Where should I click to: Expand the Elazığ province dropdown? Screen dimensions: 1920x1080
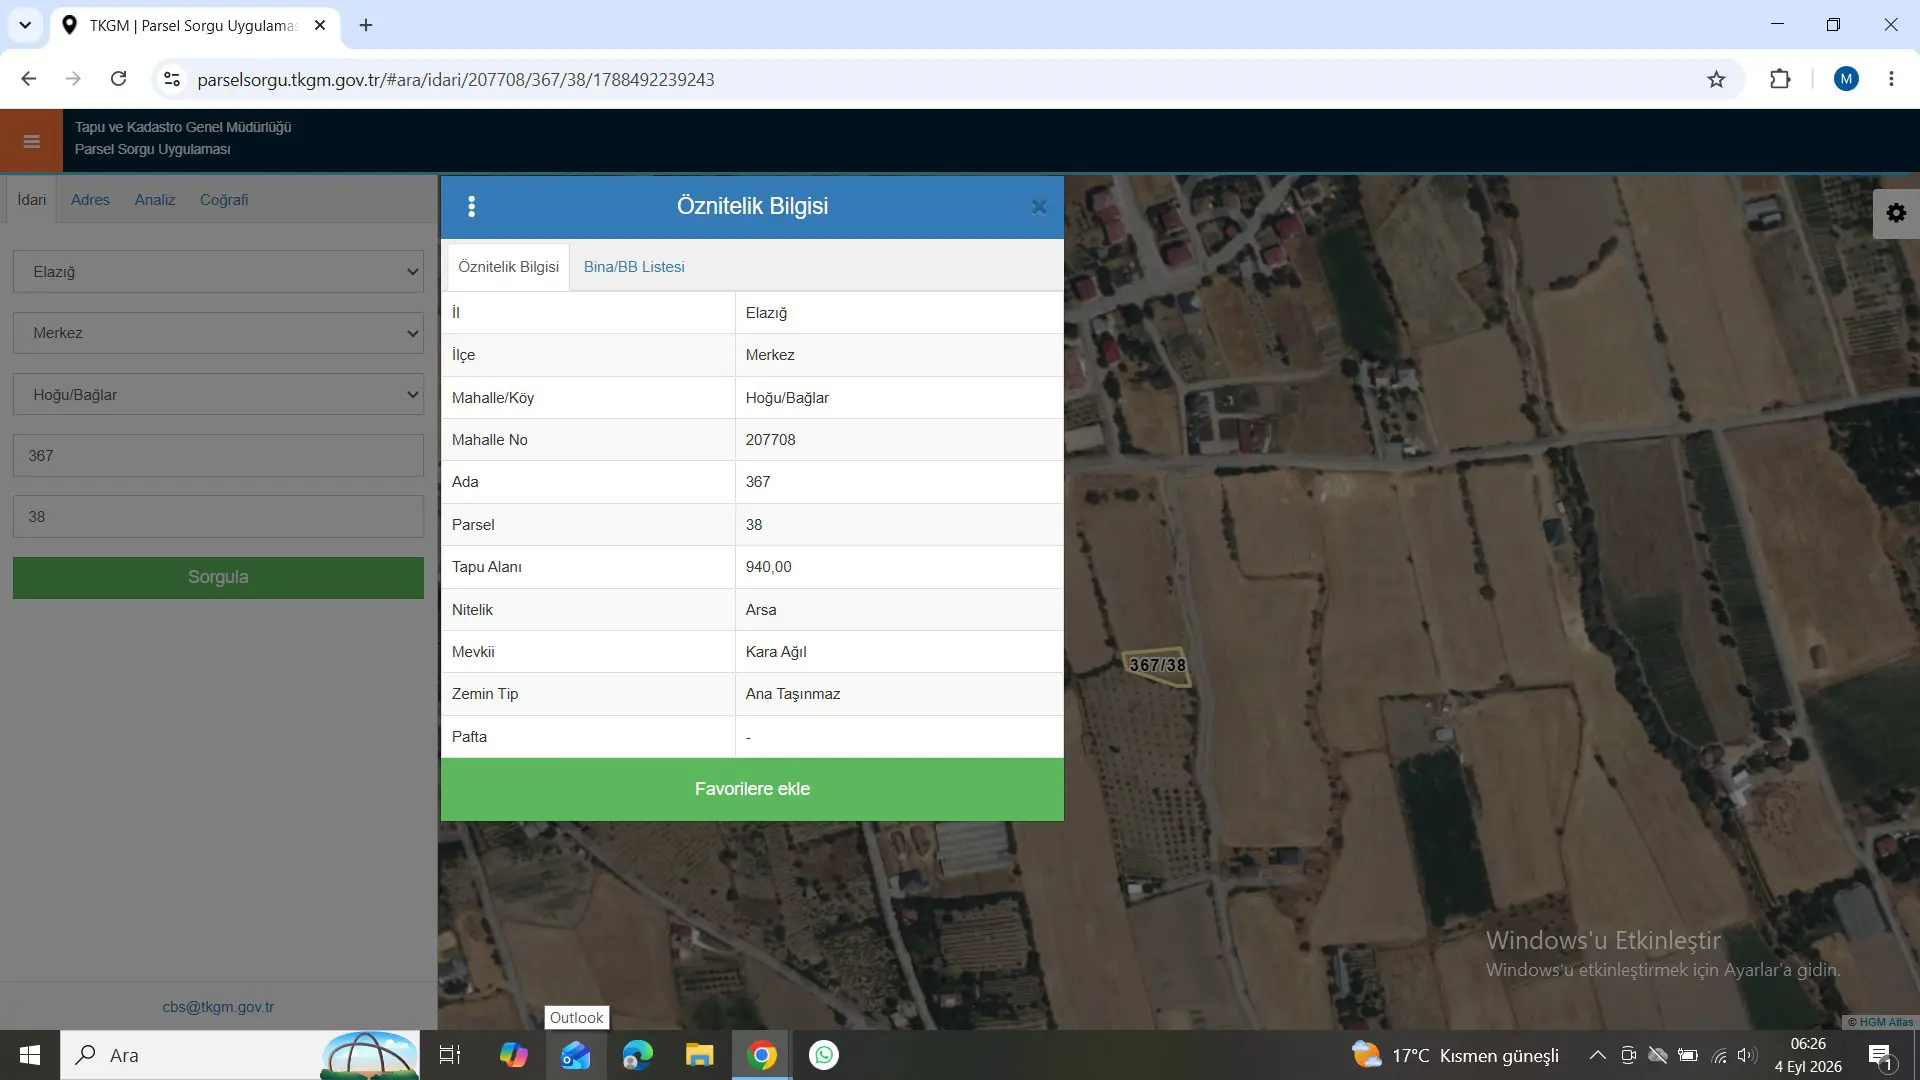click(218, 272)
